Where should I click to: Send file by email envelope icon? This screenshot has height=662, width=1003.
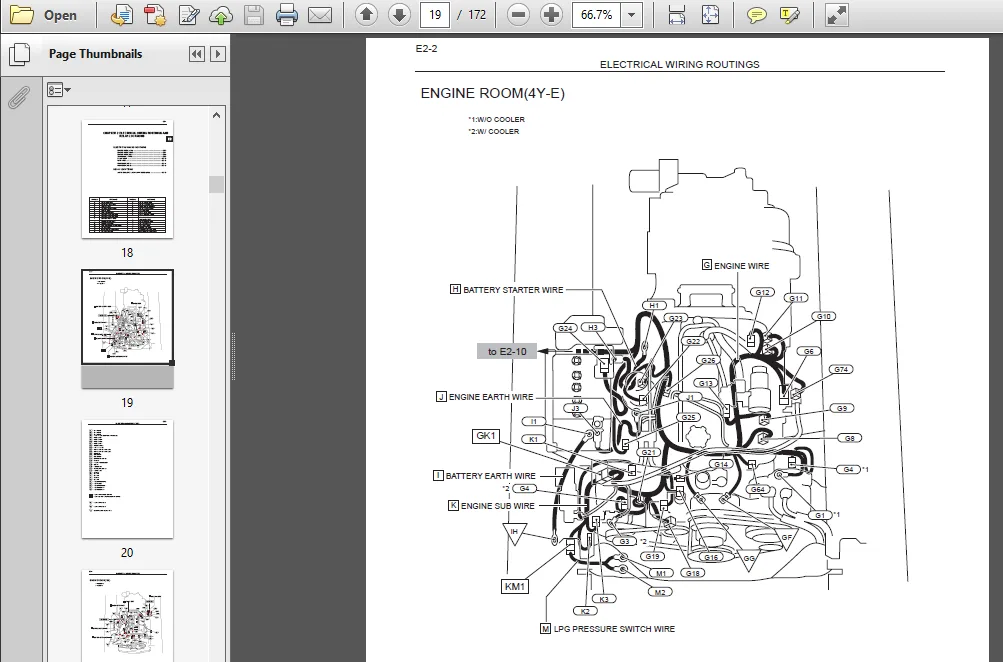(x=320, y=15)
